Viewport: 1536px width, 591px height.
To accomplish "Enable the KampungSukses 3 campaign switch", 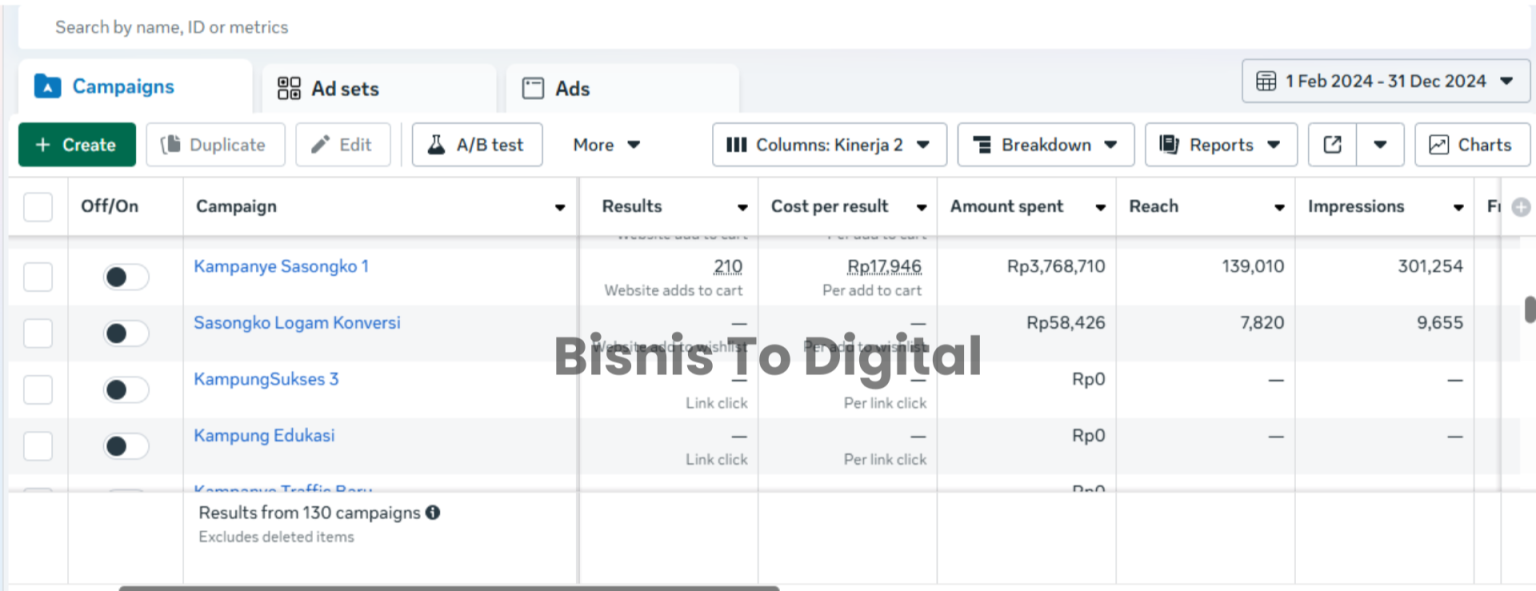I will [x=126, y=389].
